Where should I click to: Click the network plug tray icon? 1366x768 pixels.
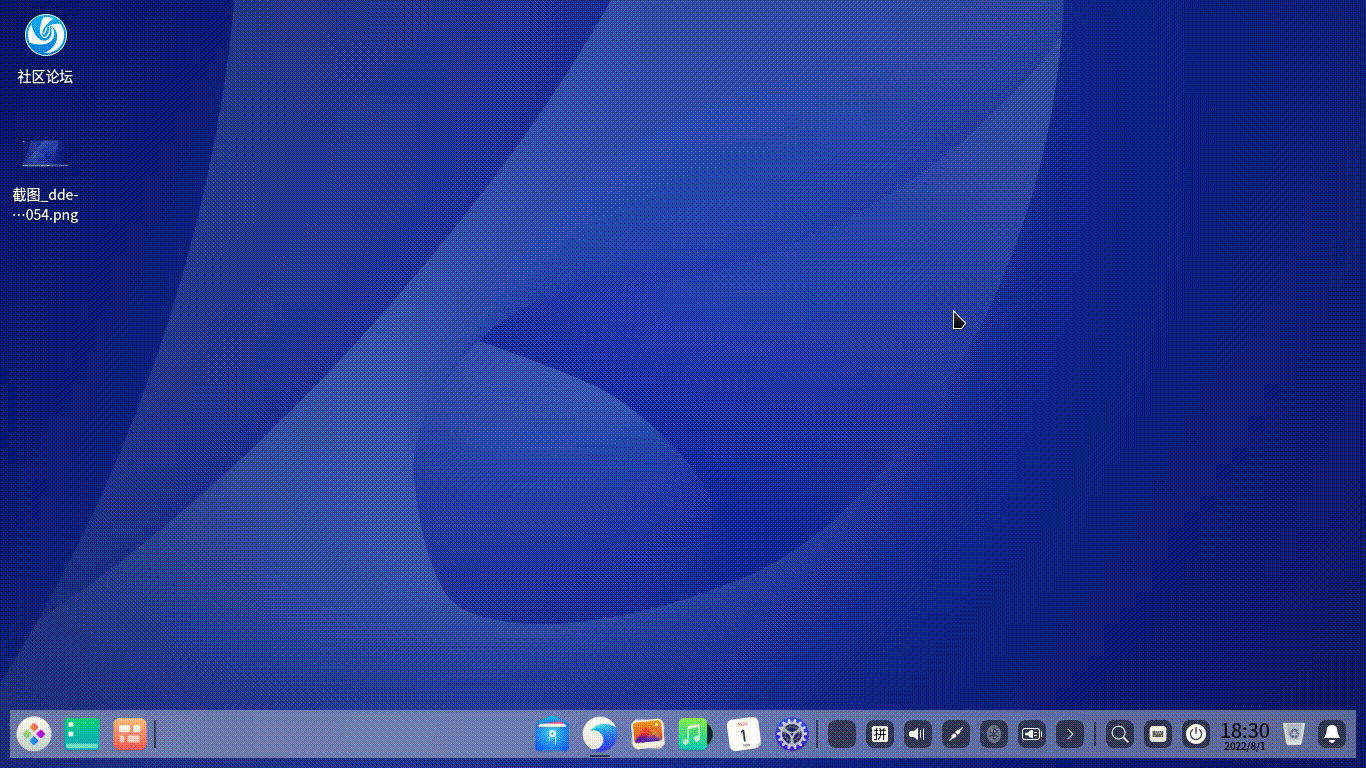tap(956, 735)
